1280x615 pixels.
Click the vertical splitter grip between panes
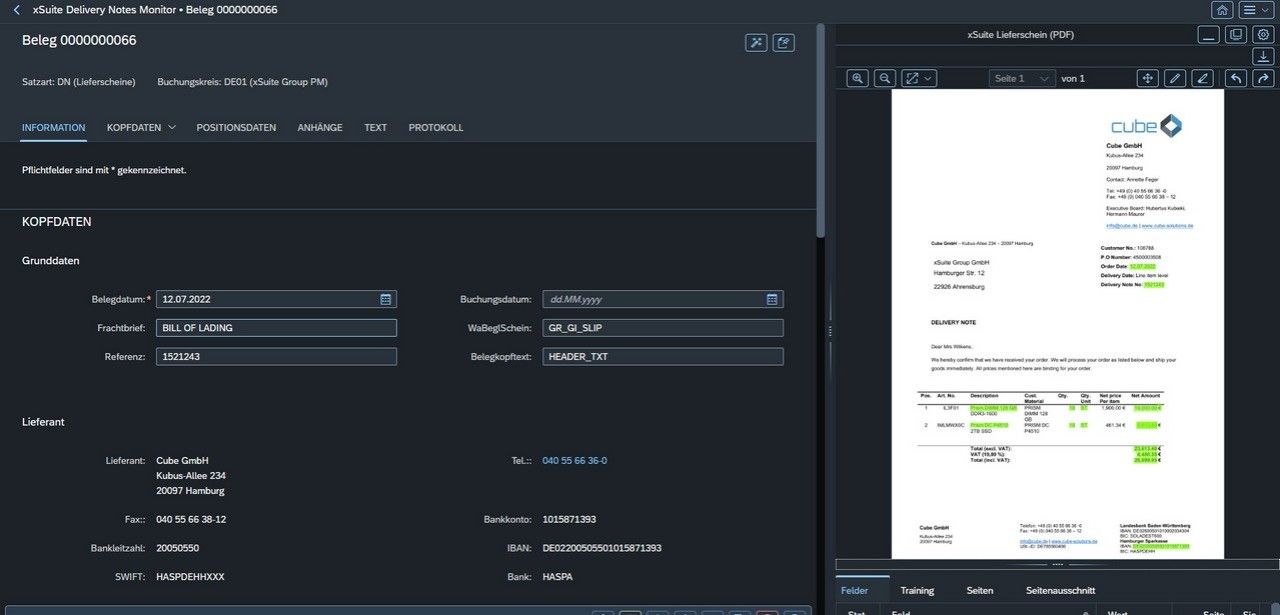click(x=830, y=330)
